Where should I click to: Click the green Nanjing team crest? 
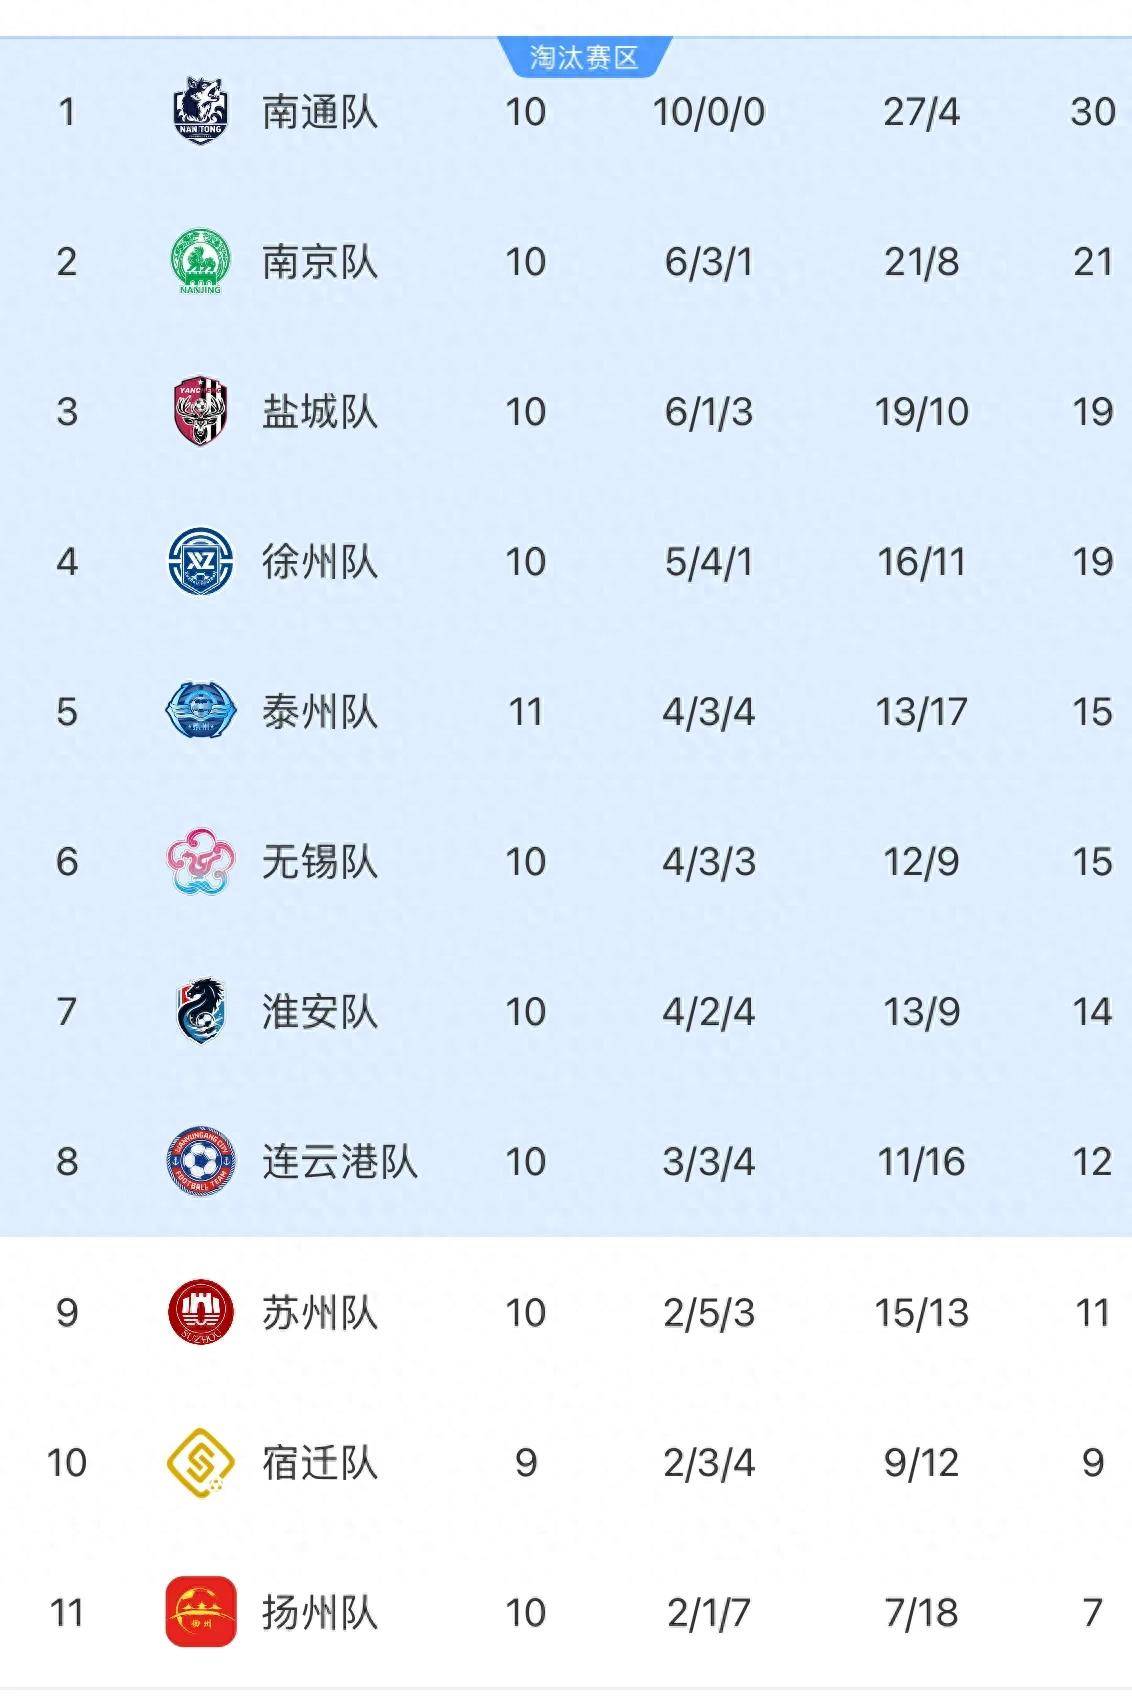pyautogui.click(x=201, y=262)
